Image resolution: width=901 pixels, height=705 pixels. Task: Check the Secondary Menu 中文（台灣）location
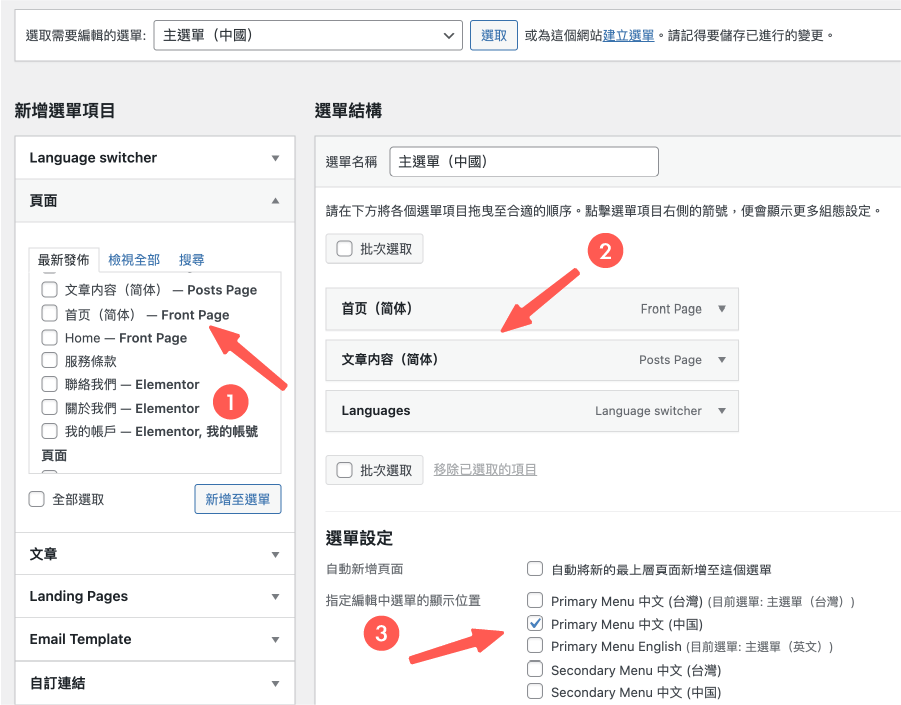537,669
